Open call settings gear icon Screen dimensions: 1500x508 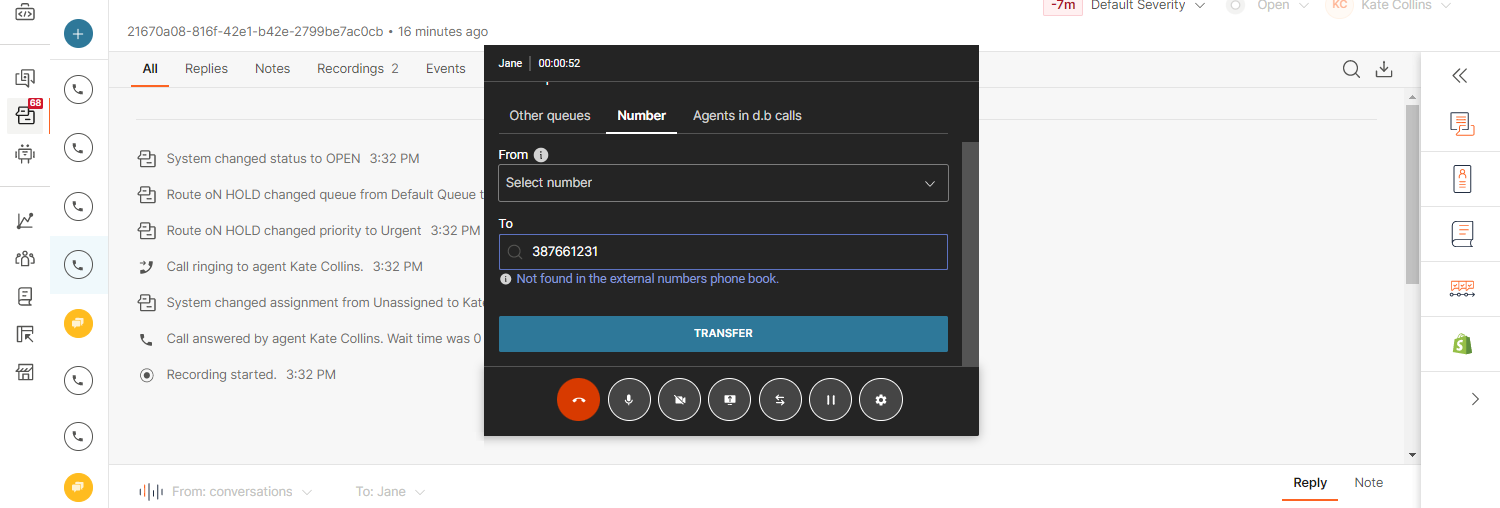pyautogui.click(x=881, y=400)
